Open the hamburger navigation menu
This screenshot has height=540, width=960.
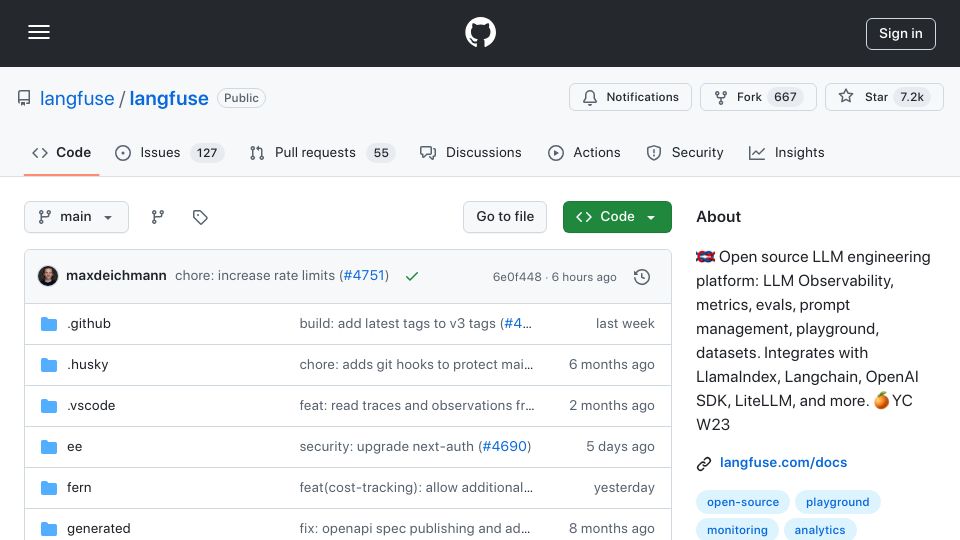(39, 32)
